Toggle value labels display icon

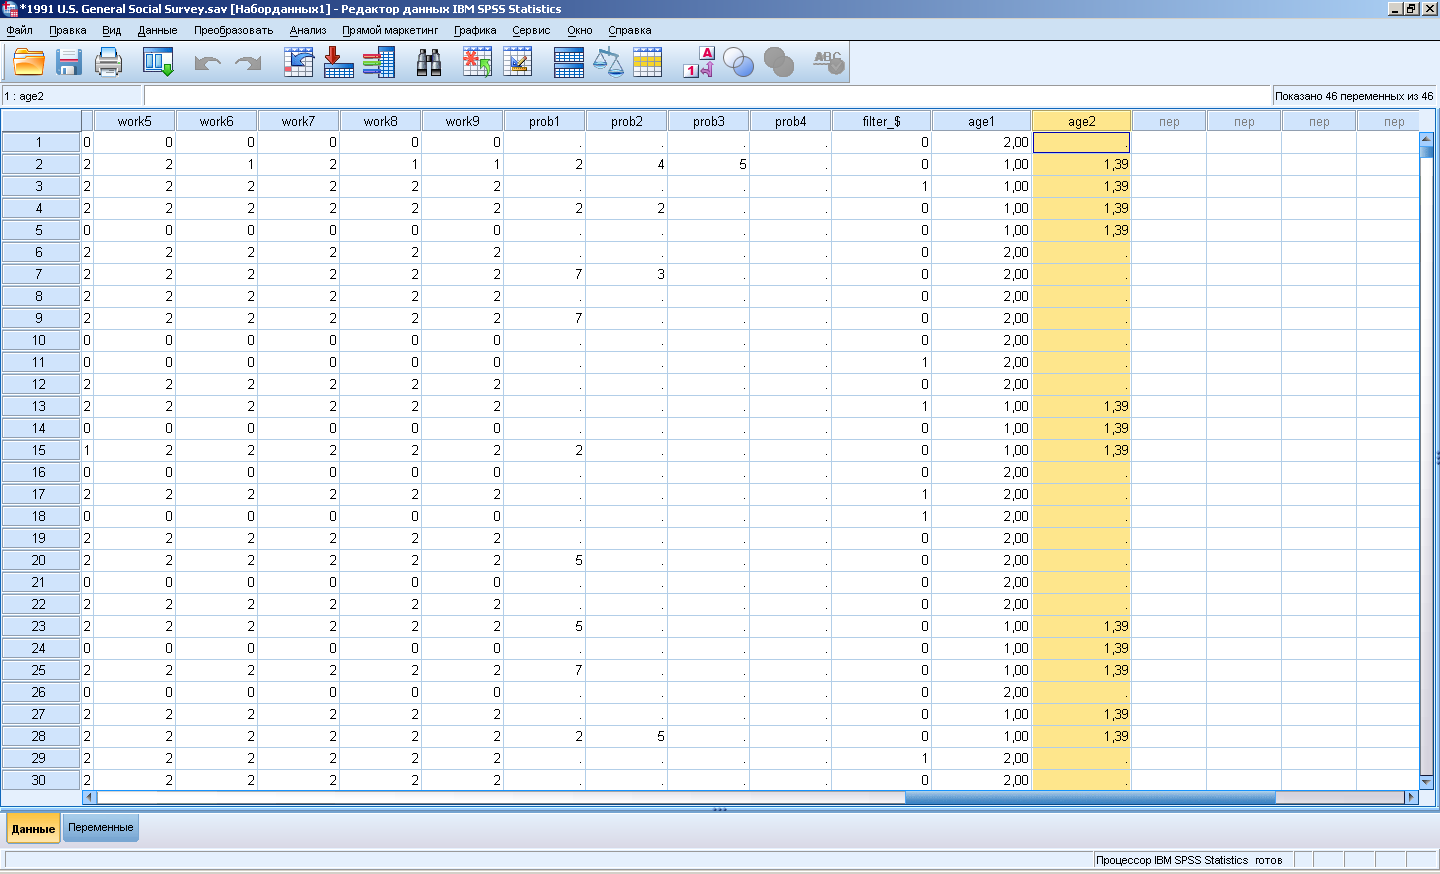[698, 63]
